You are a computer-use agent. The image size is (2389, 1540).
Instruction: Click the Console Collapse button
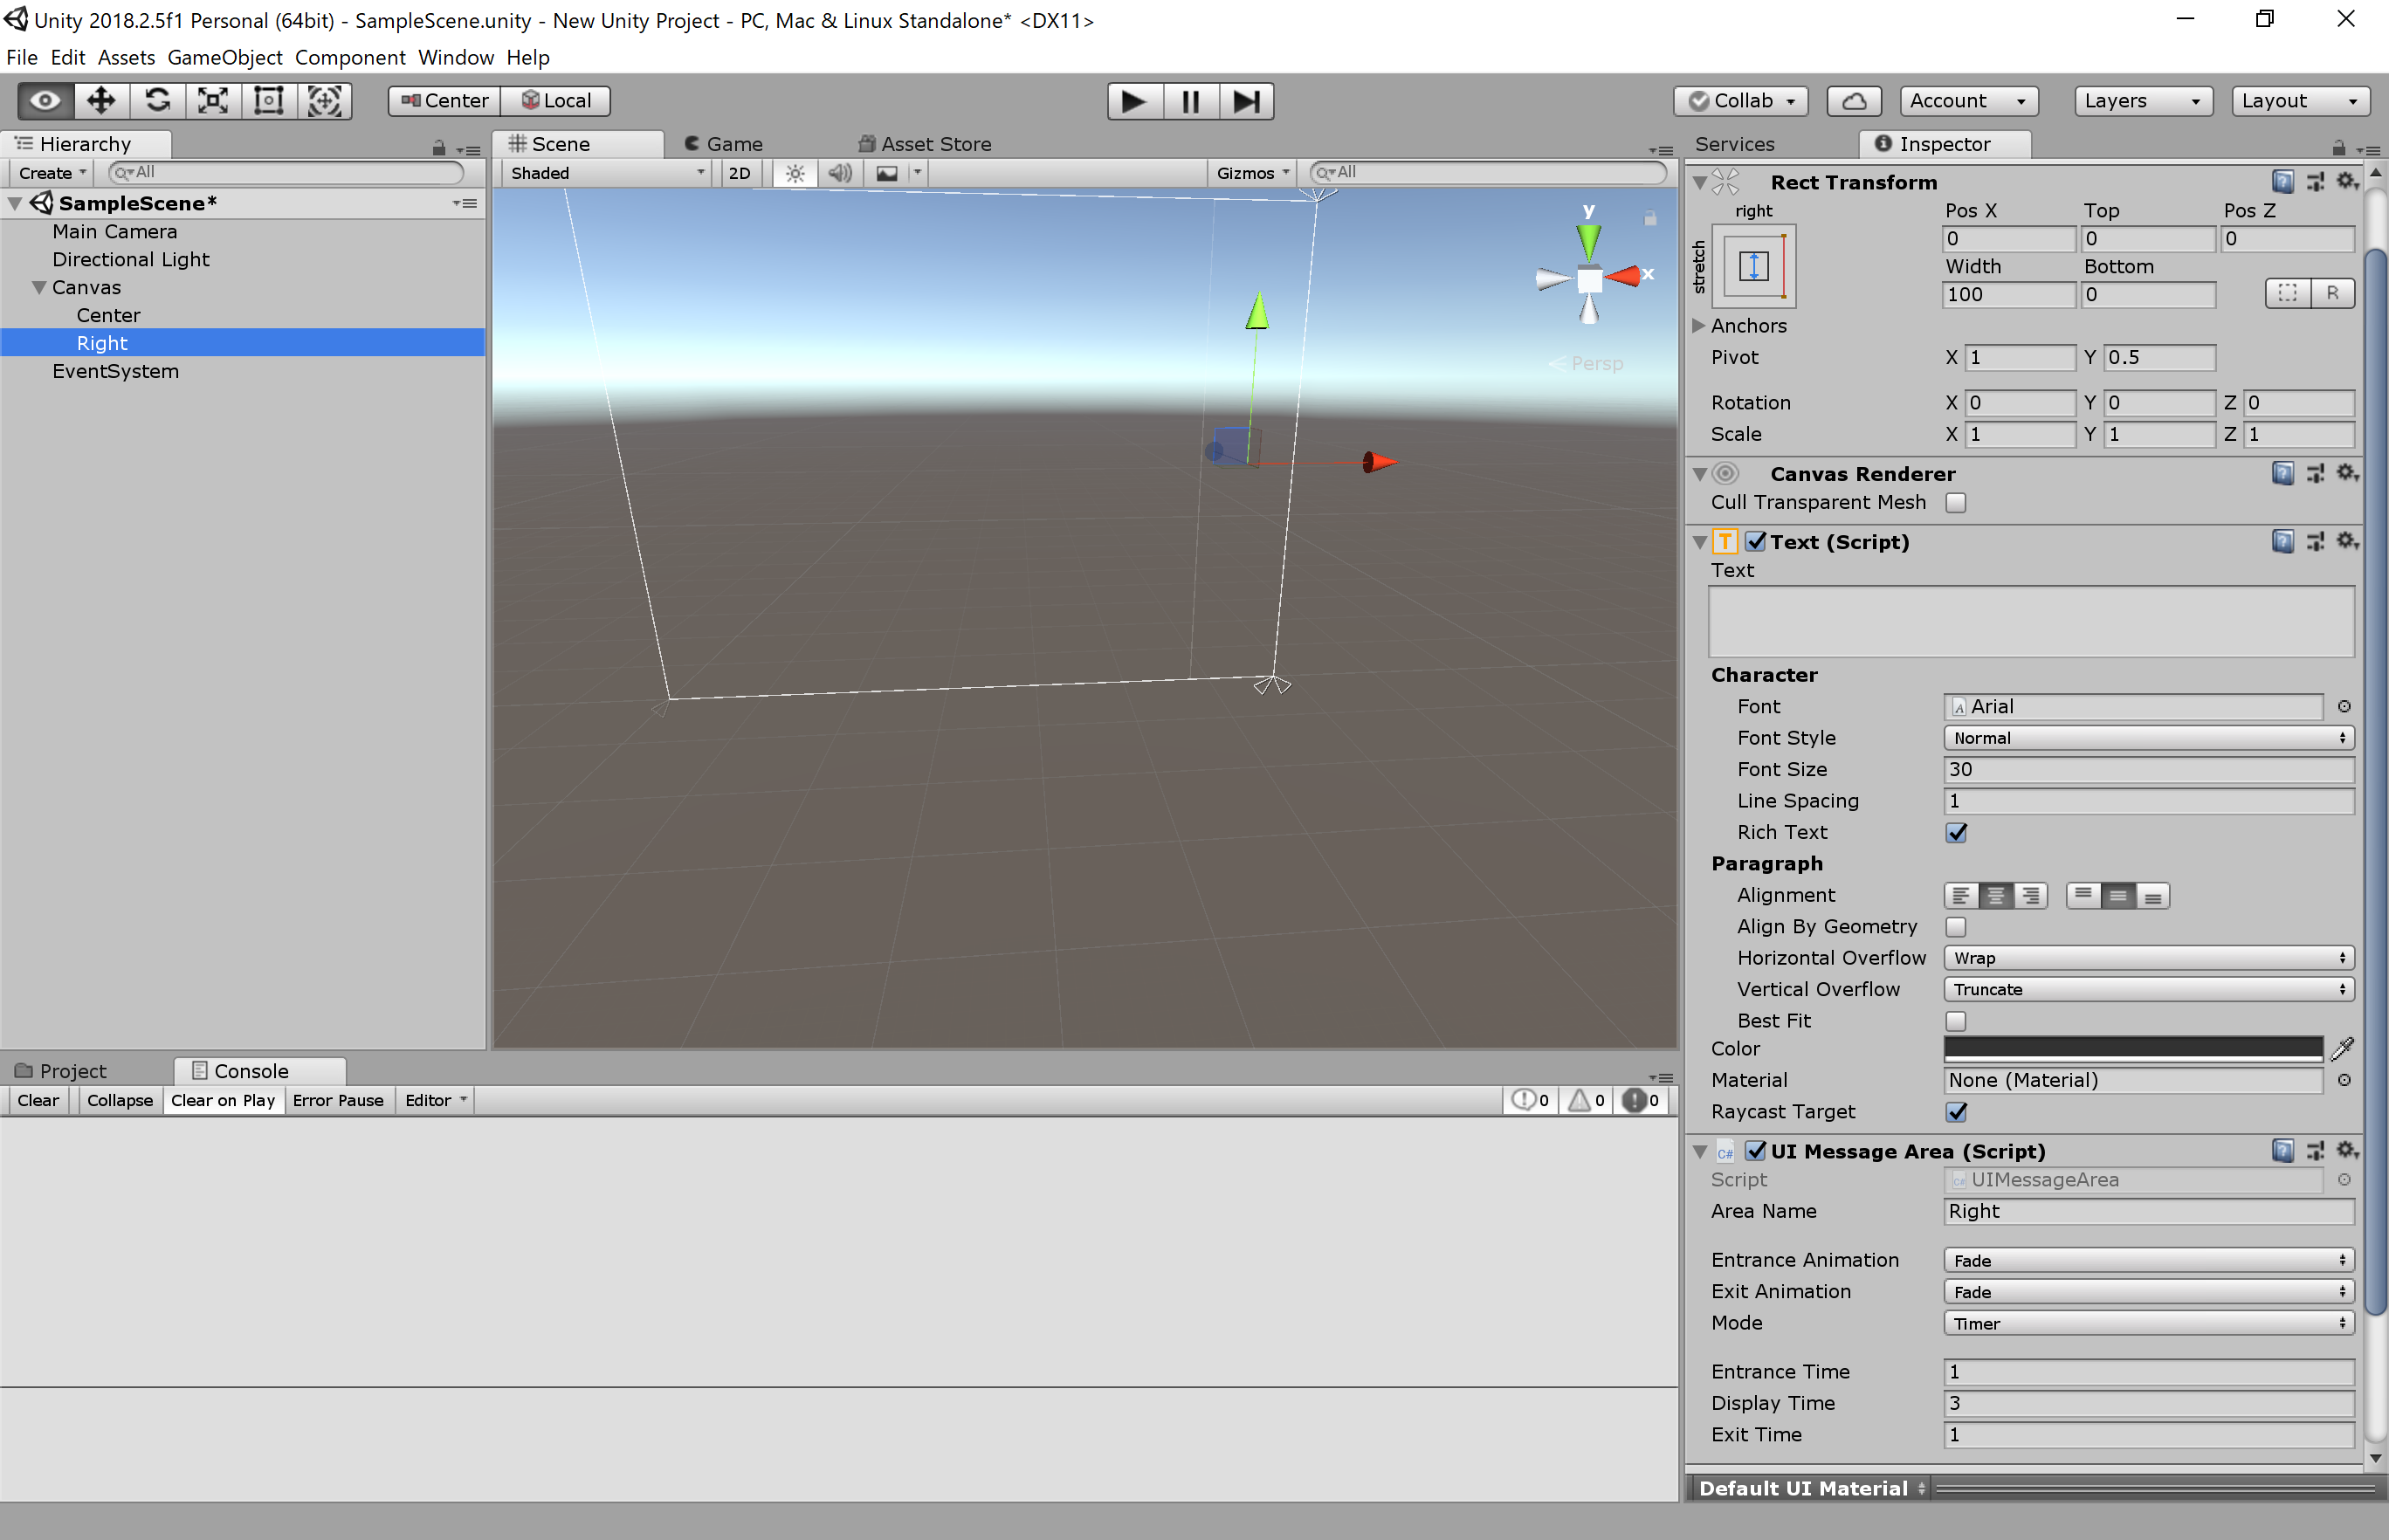(x=119, y=1100)
